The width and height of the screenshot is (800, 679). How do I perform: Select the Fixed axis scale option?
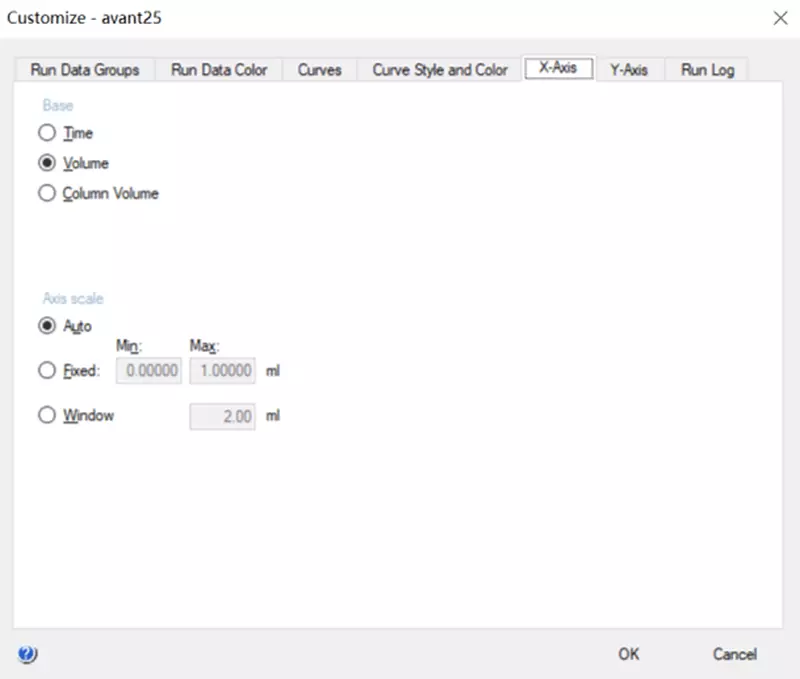click(x=47, y=370)
